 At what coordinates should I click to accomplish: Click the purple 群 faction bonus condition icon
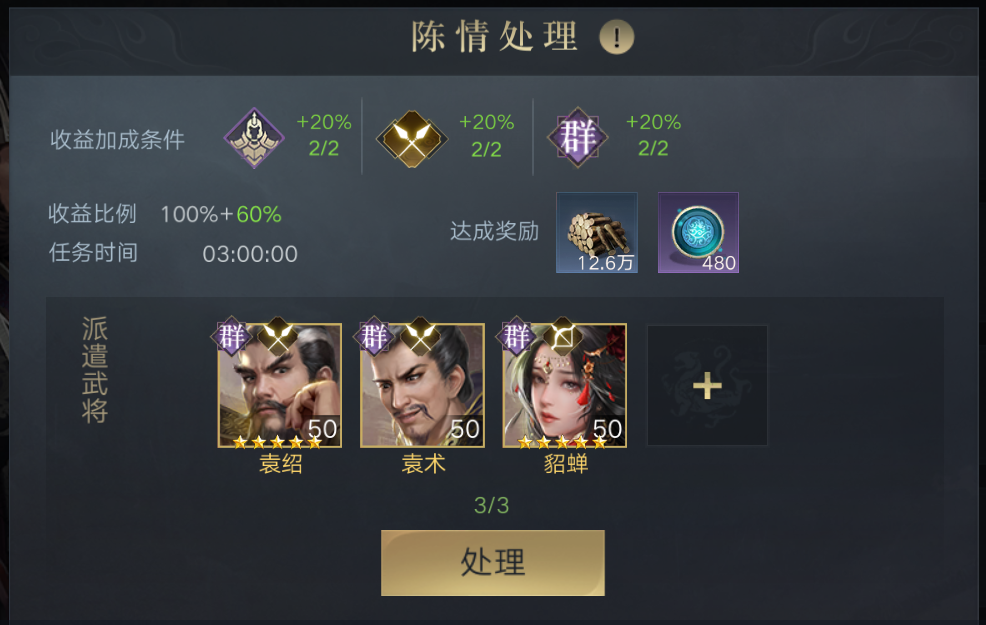click(577, 137)
